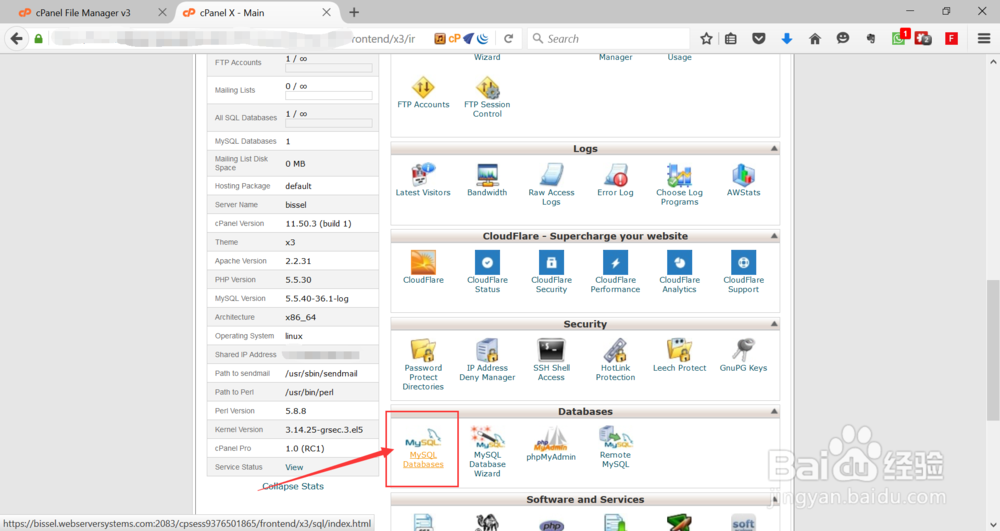Image resolution: width=1000 pixels, height=531 pixels.
Task: Go to browser home page
Action: (814, 39)
